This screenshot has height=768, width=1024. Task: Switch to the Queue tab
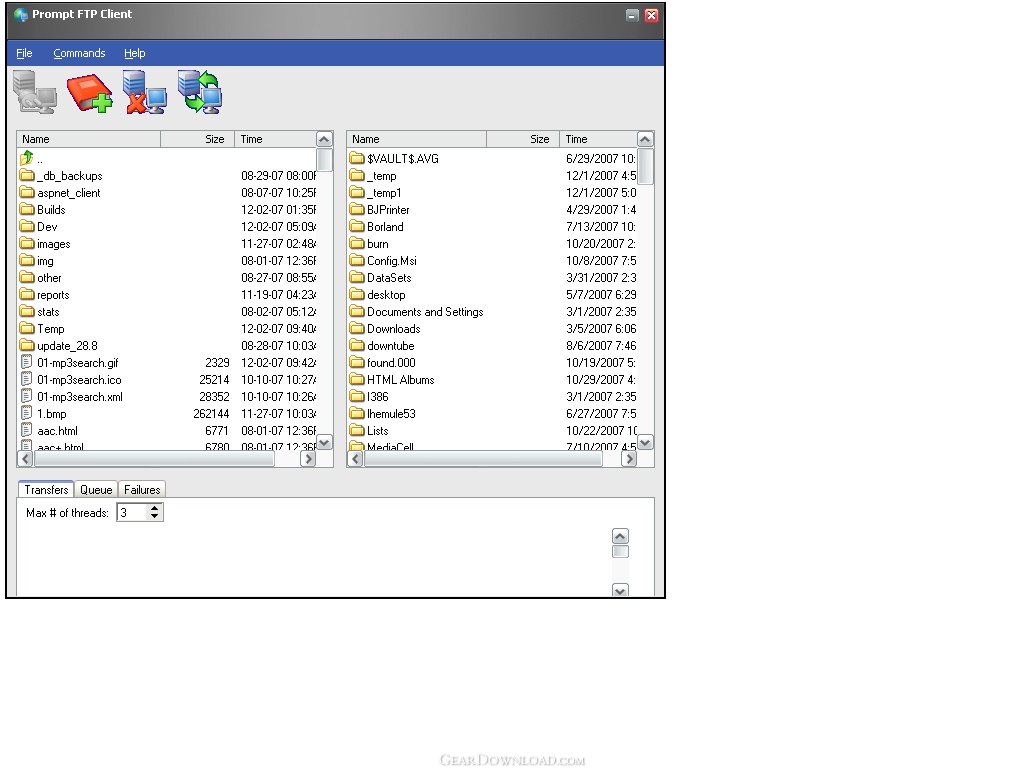[x=96, y=490]
